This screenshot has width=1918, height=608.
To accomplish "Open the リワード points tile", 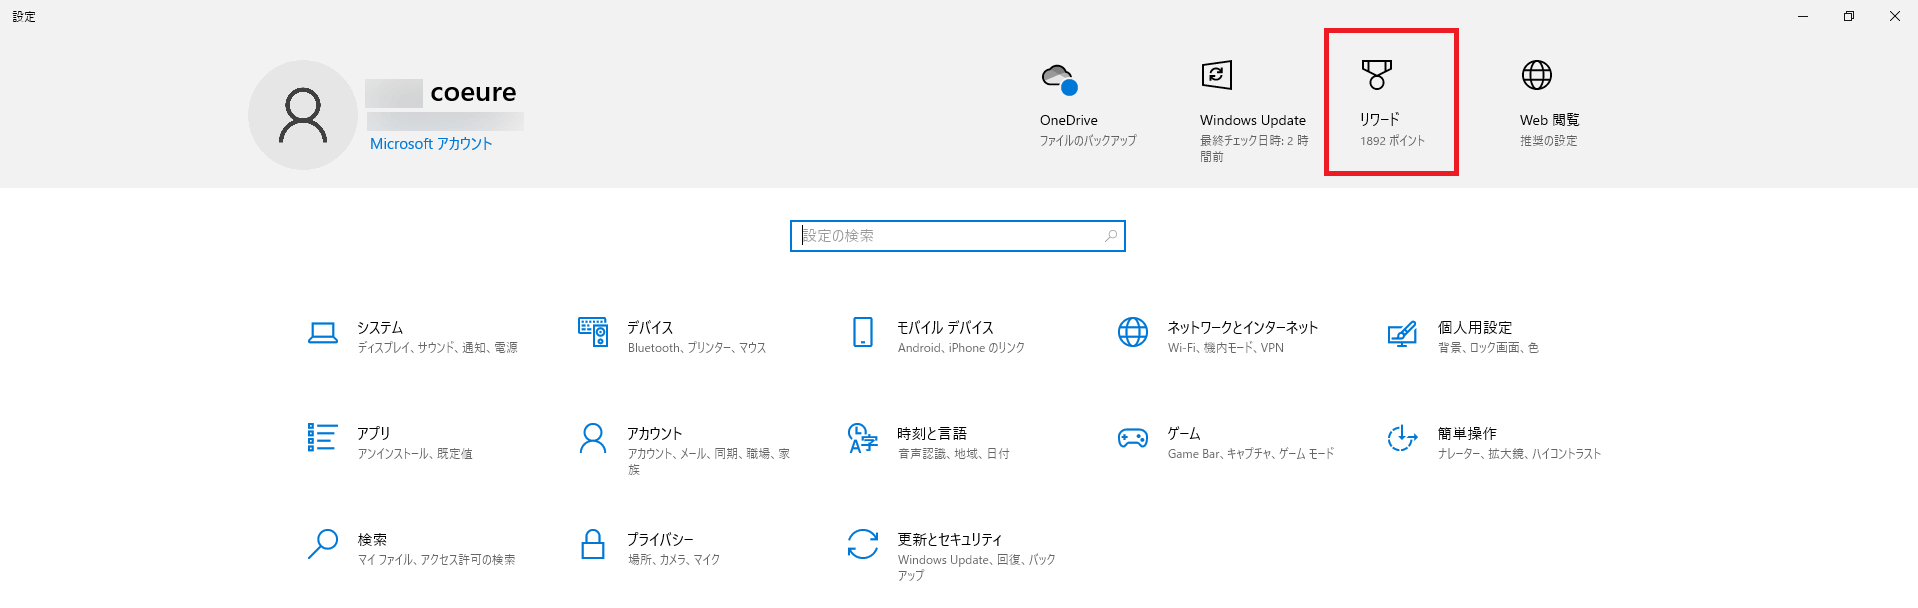I will click(x=1391, y=103).
